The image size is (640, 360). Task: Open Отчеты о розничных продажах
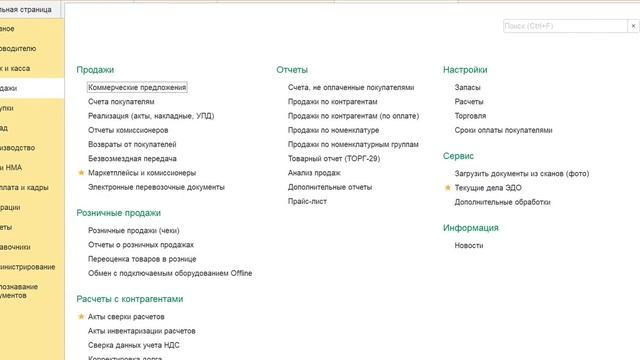pyautogui.click(x=141, y=245)
